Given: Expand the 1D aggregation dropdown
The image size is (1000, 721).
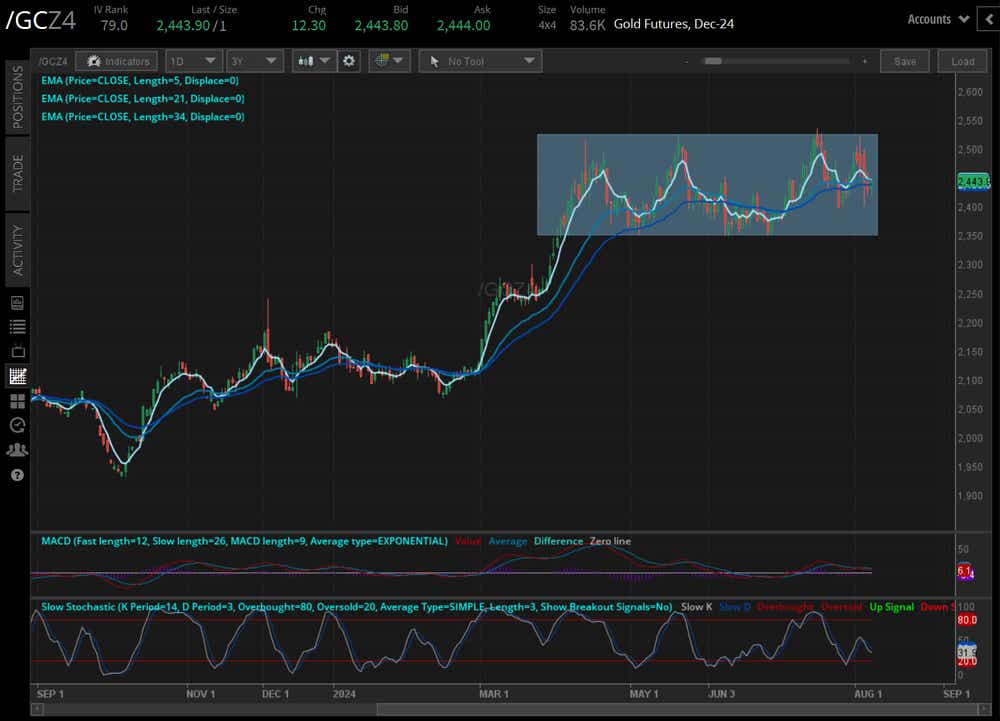Looking at the screenshot, I should point(193,61).
